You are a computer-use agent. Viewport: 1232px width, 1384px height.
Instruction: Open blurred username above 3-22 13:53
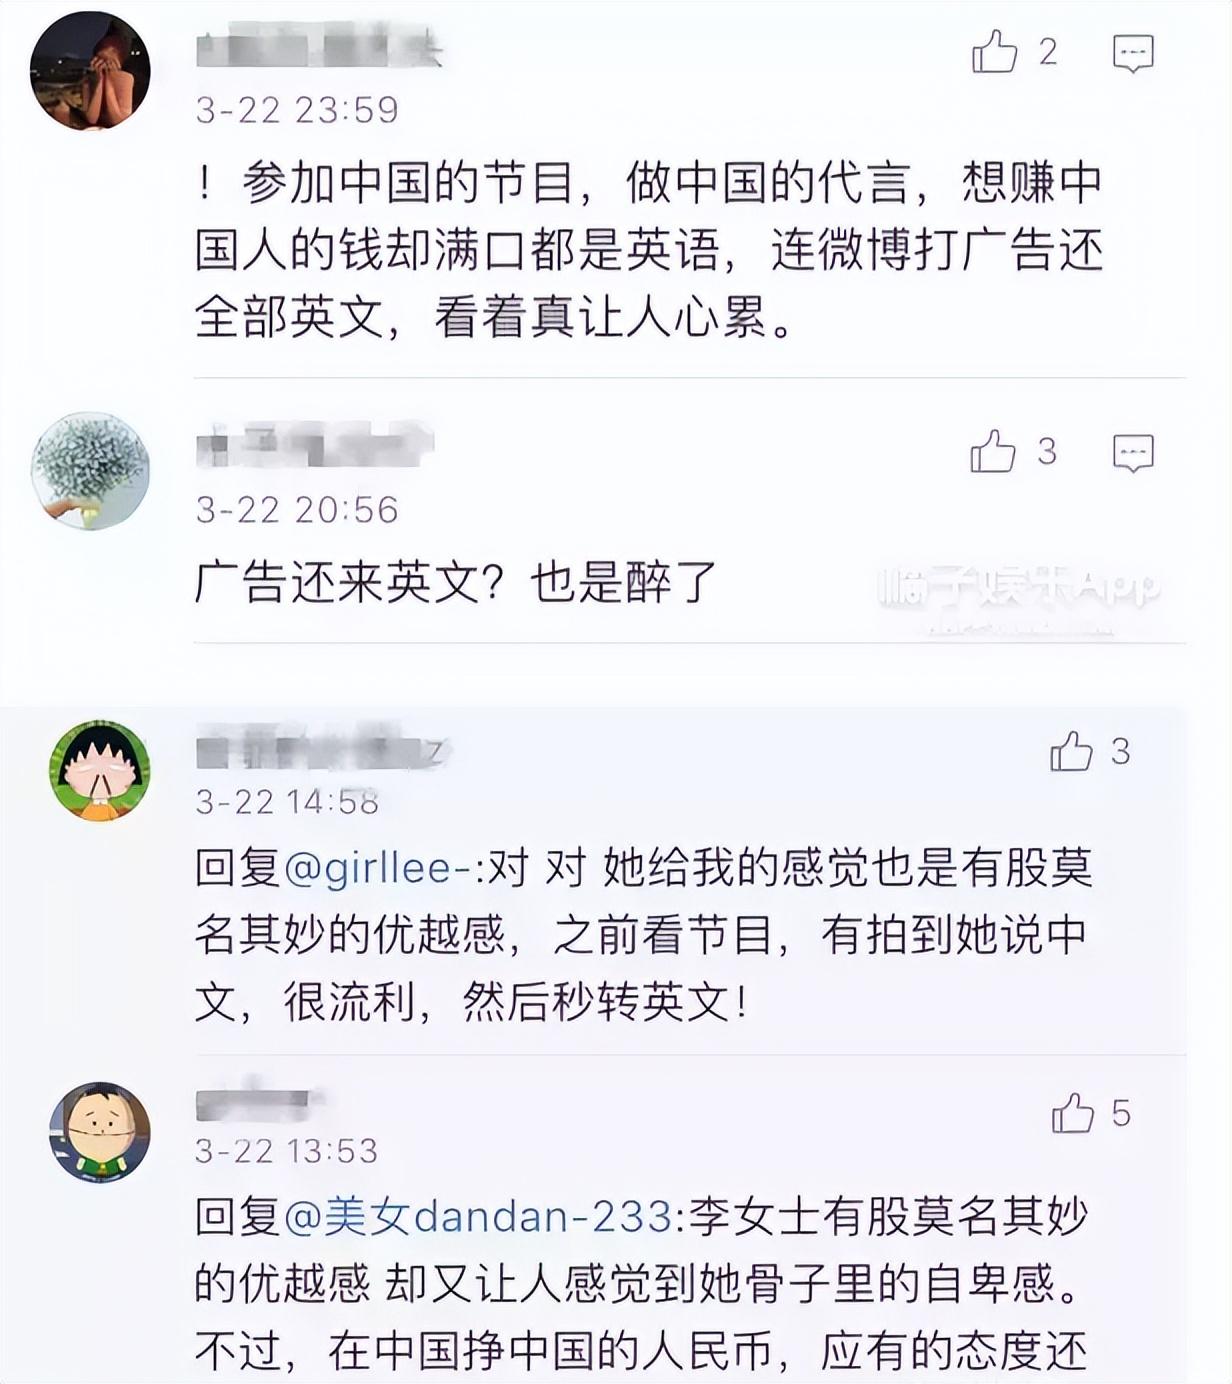point(255,1105)
